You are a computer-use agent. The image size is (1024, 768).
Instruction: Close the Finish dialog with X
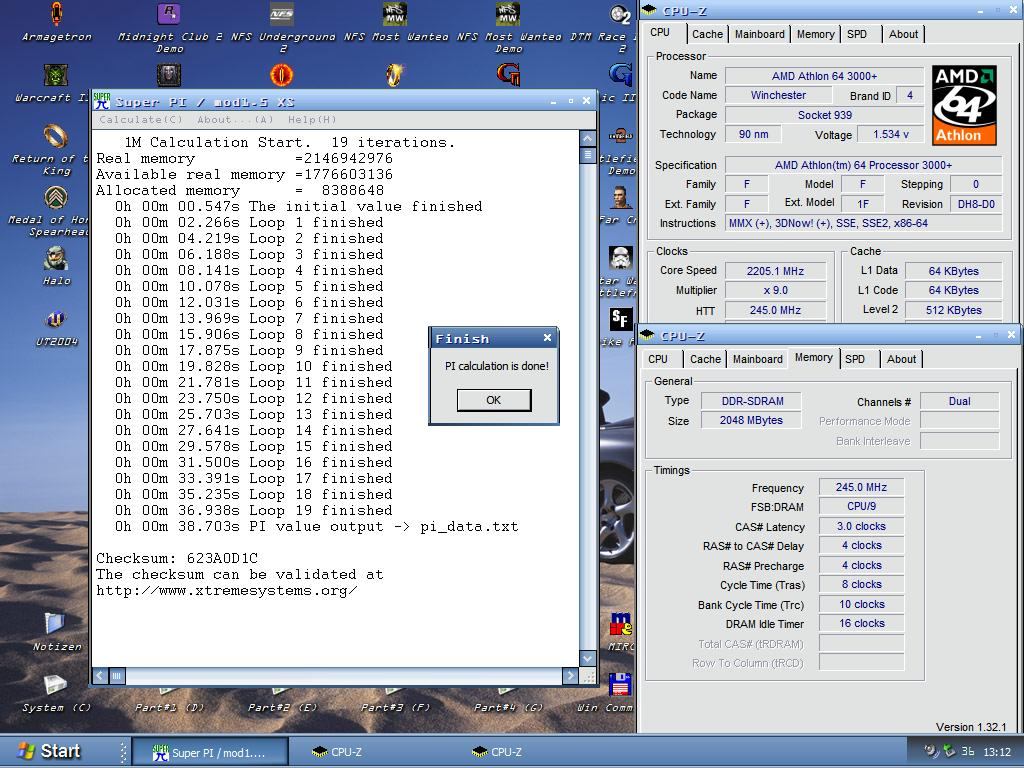(547, 338)
